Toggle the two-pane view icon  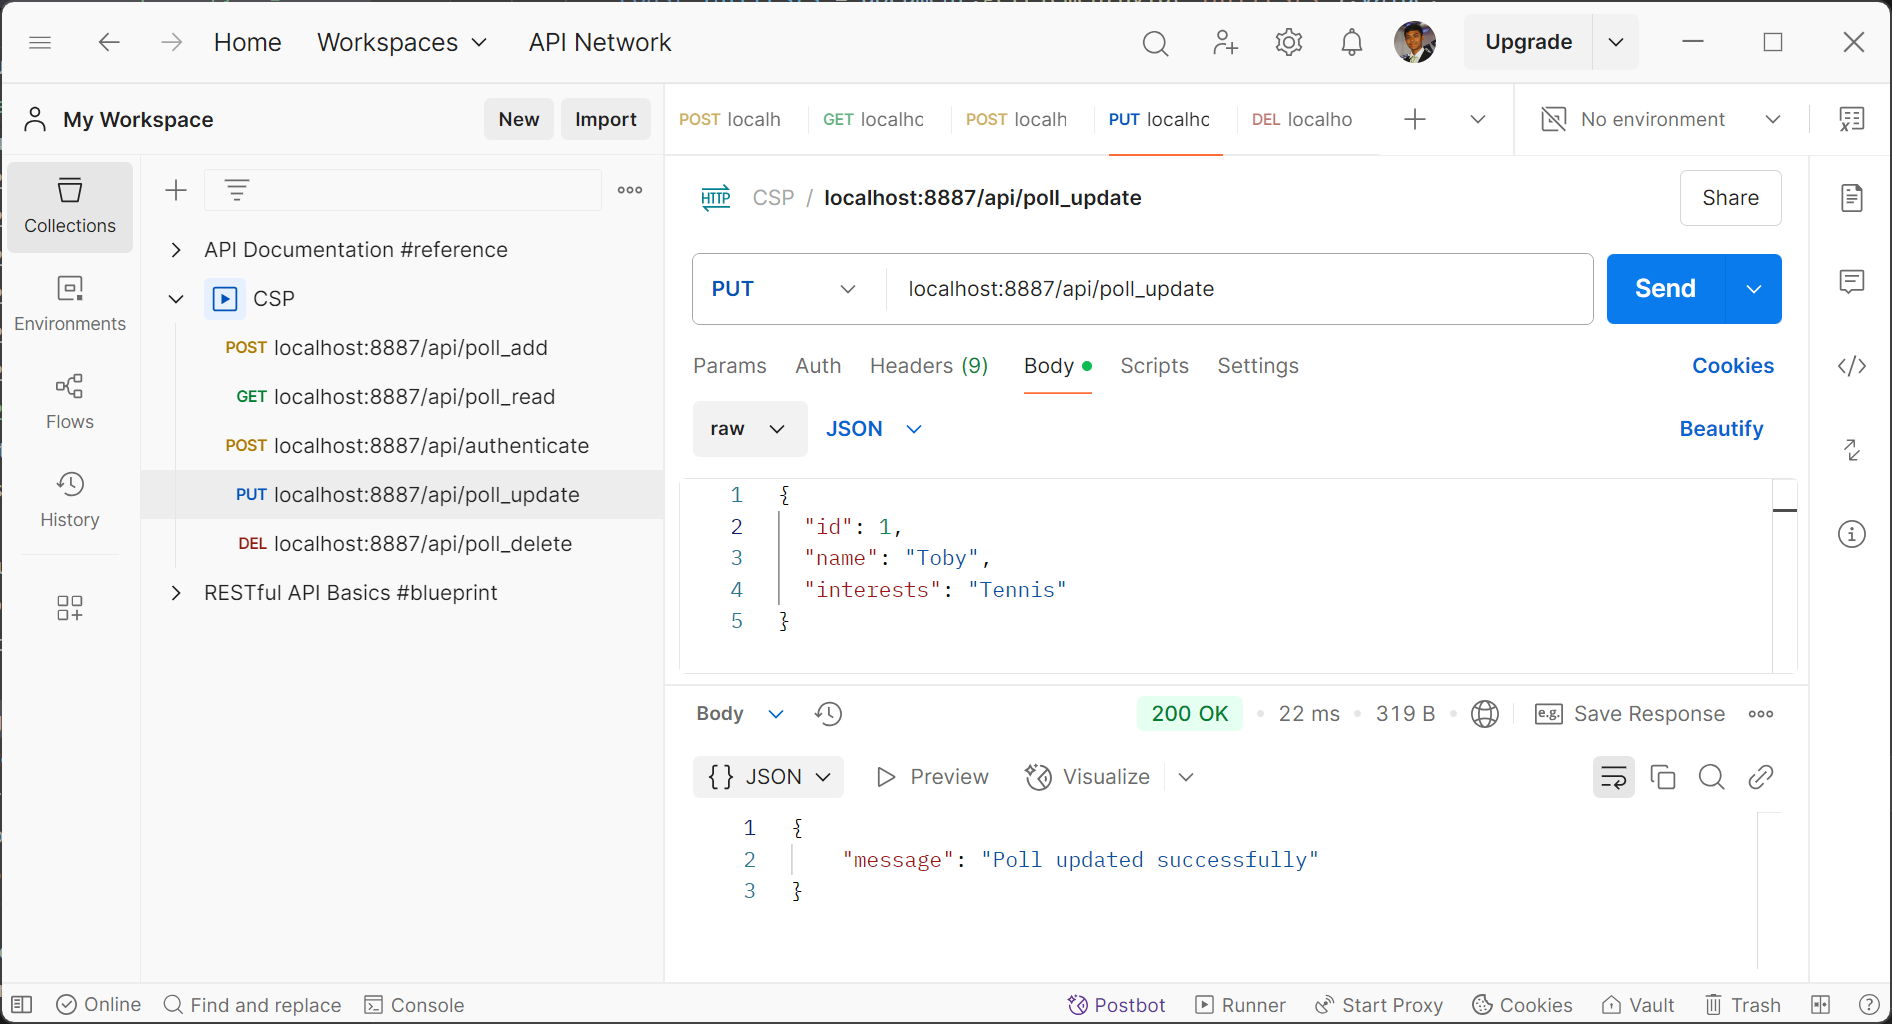click(1820, 1005)
